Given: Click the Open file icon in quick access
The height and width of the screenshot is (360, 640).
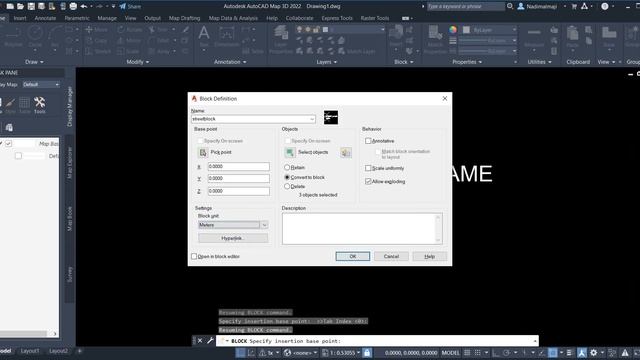Looking at the screenshot, I should click(x=20, y=7).
